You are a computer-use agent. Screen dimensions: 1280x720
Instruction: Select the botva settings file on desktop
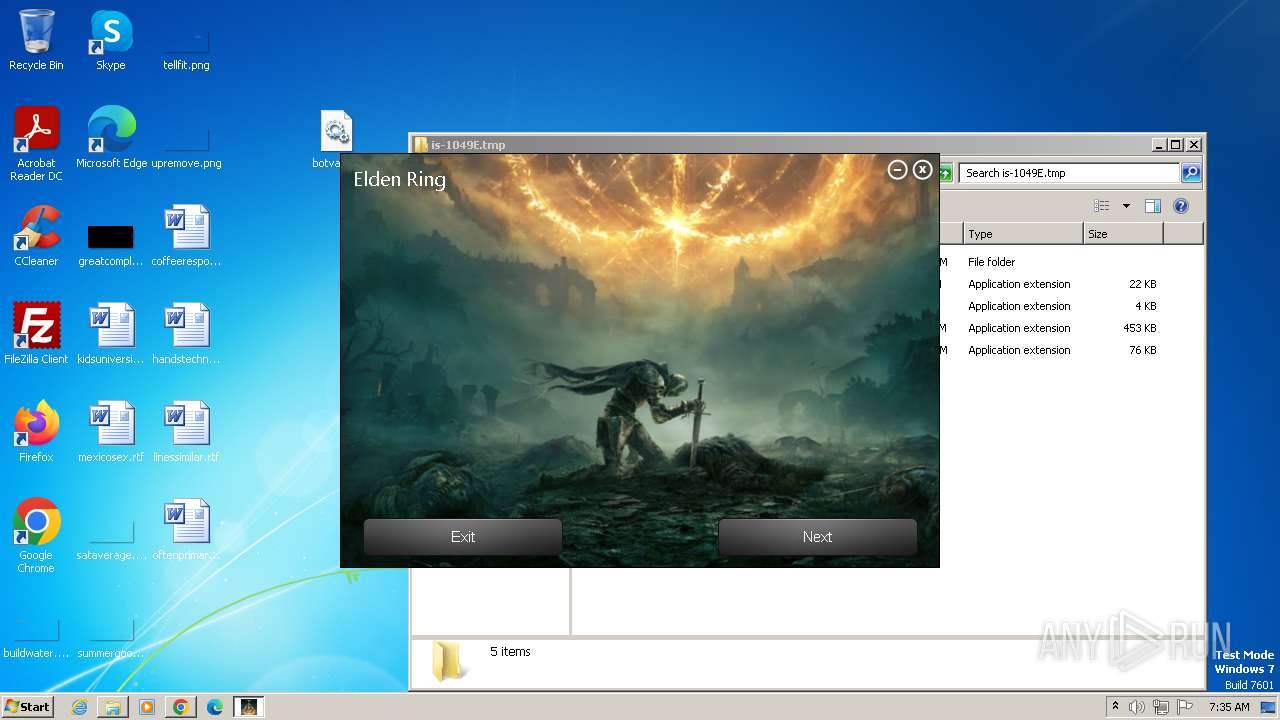pyautogui.click(x=335, y=139)
